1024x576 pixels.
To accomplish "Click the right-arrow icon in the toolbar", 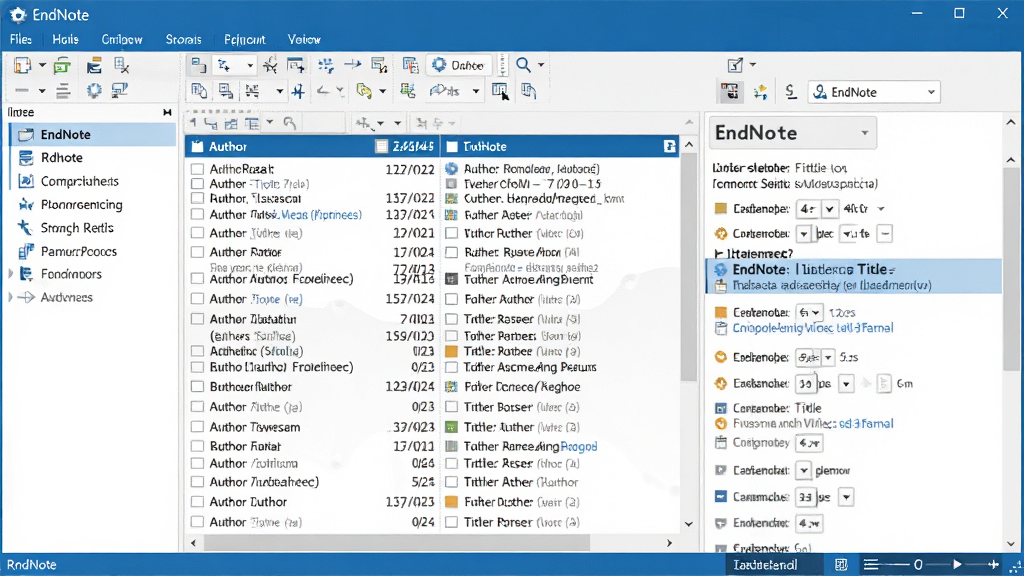I will point(353,64).
